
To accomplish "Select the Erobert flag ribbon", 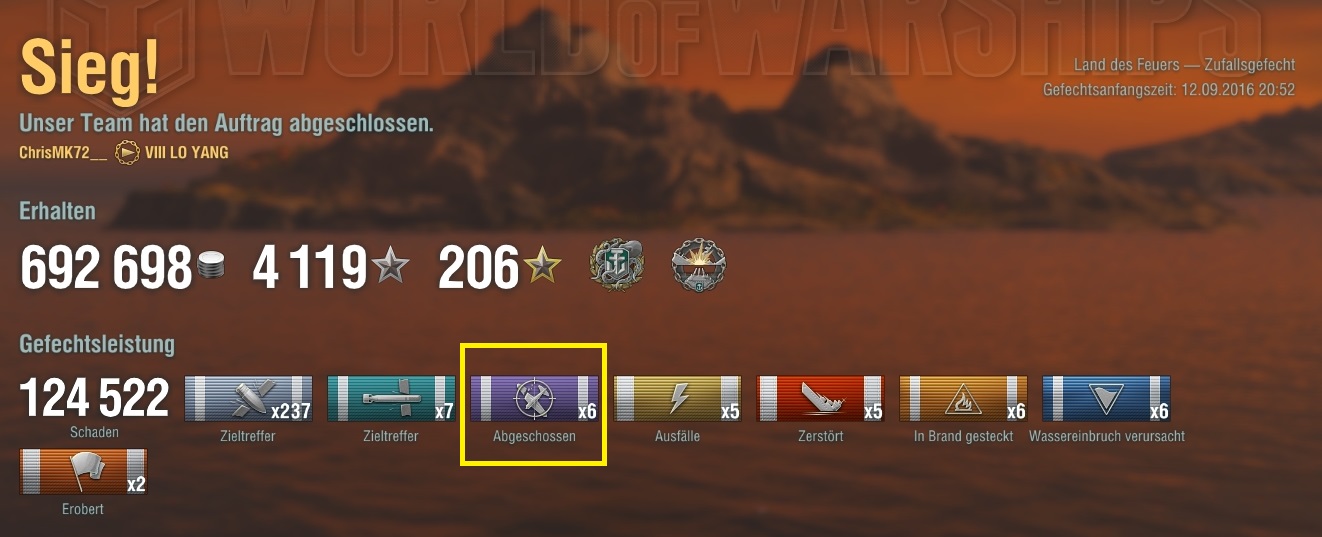I will pos(84,472).
